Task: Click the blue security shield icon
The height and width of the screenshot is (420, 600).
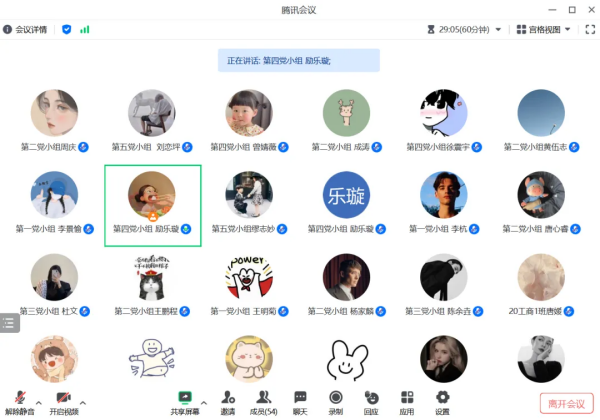Action: (67, 29)
